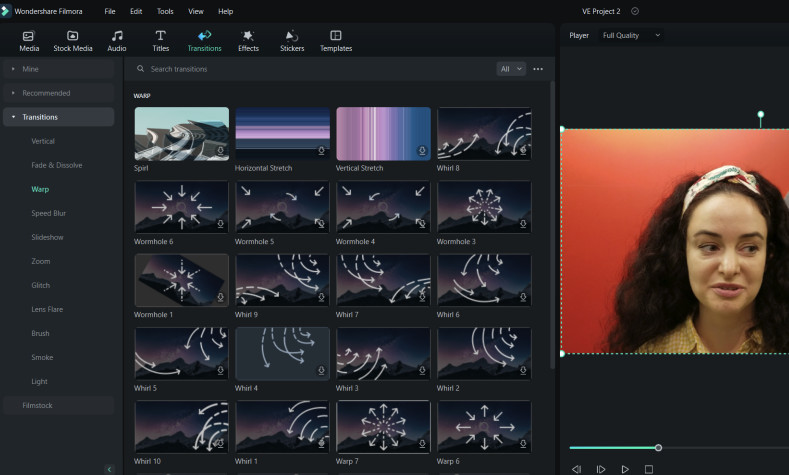Click the transitions panel vertical scrollbar

click(x=552, y=225)
